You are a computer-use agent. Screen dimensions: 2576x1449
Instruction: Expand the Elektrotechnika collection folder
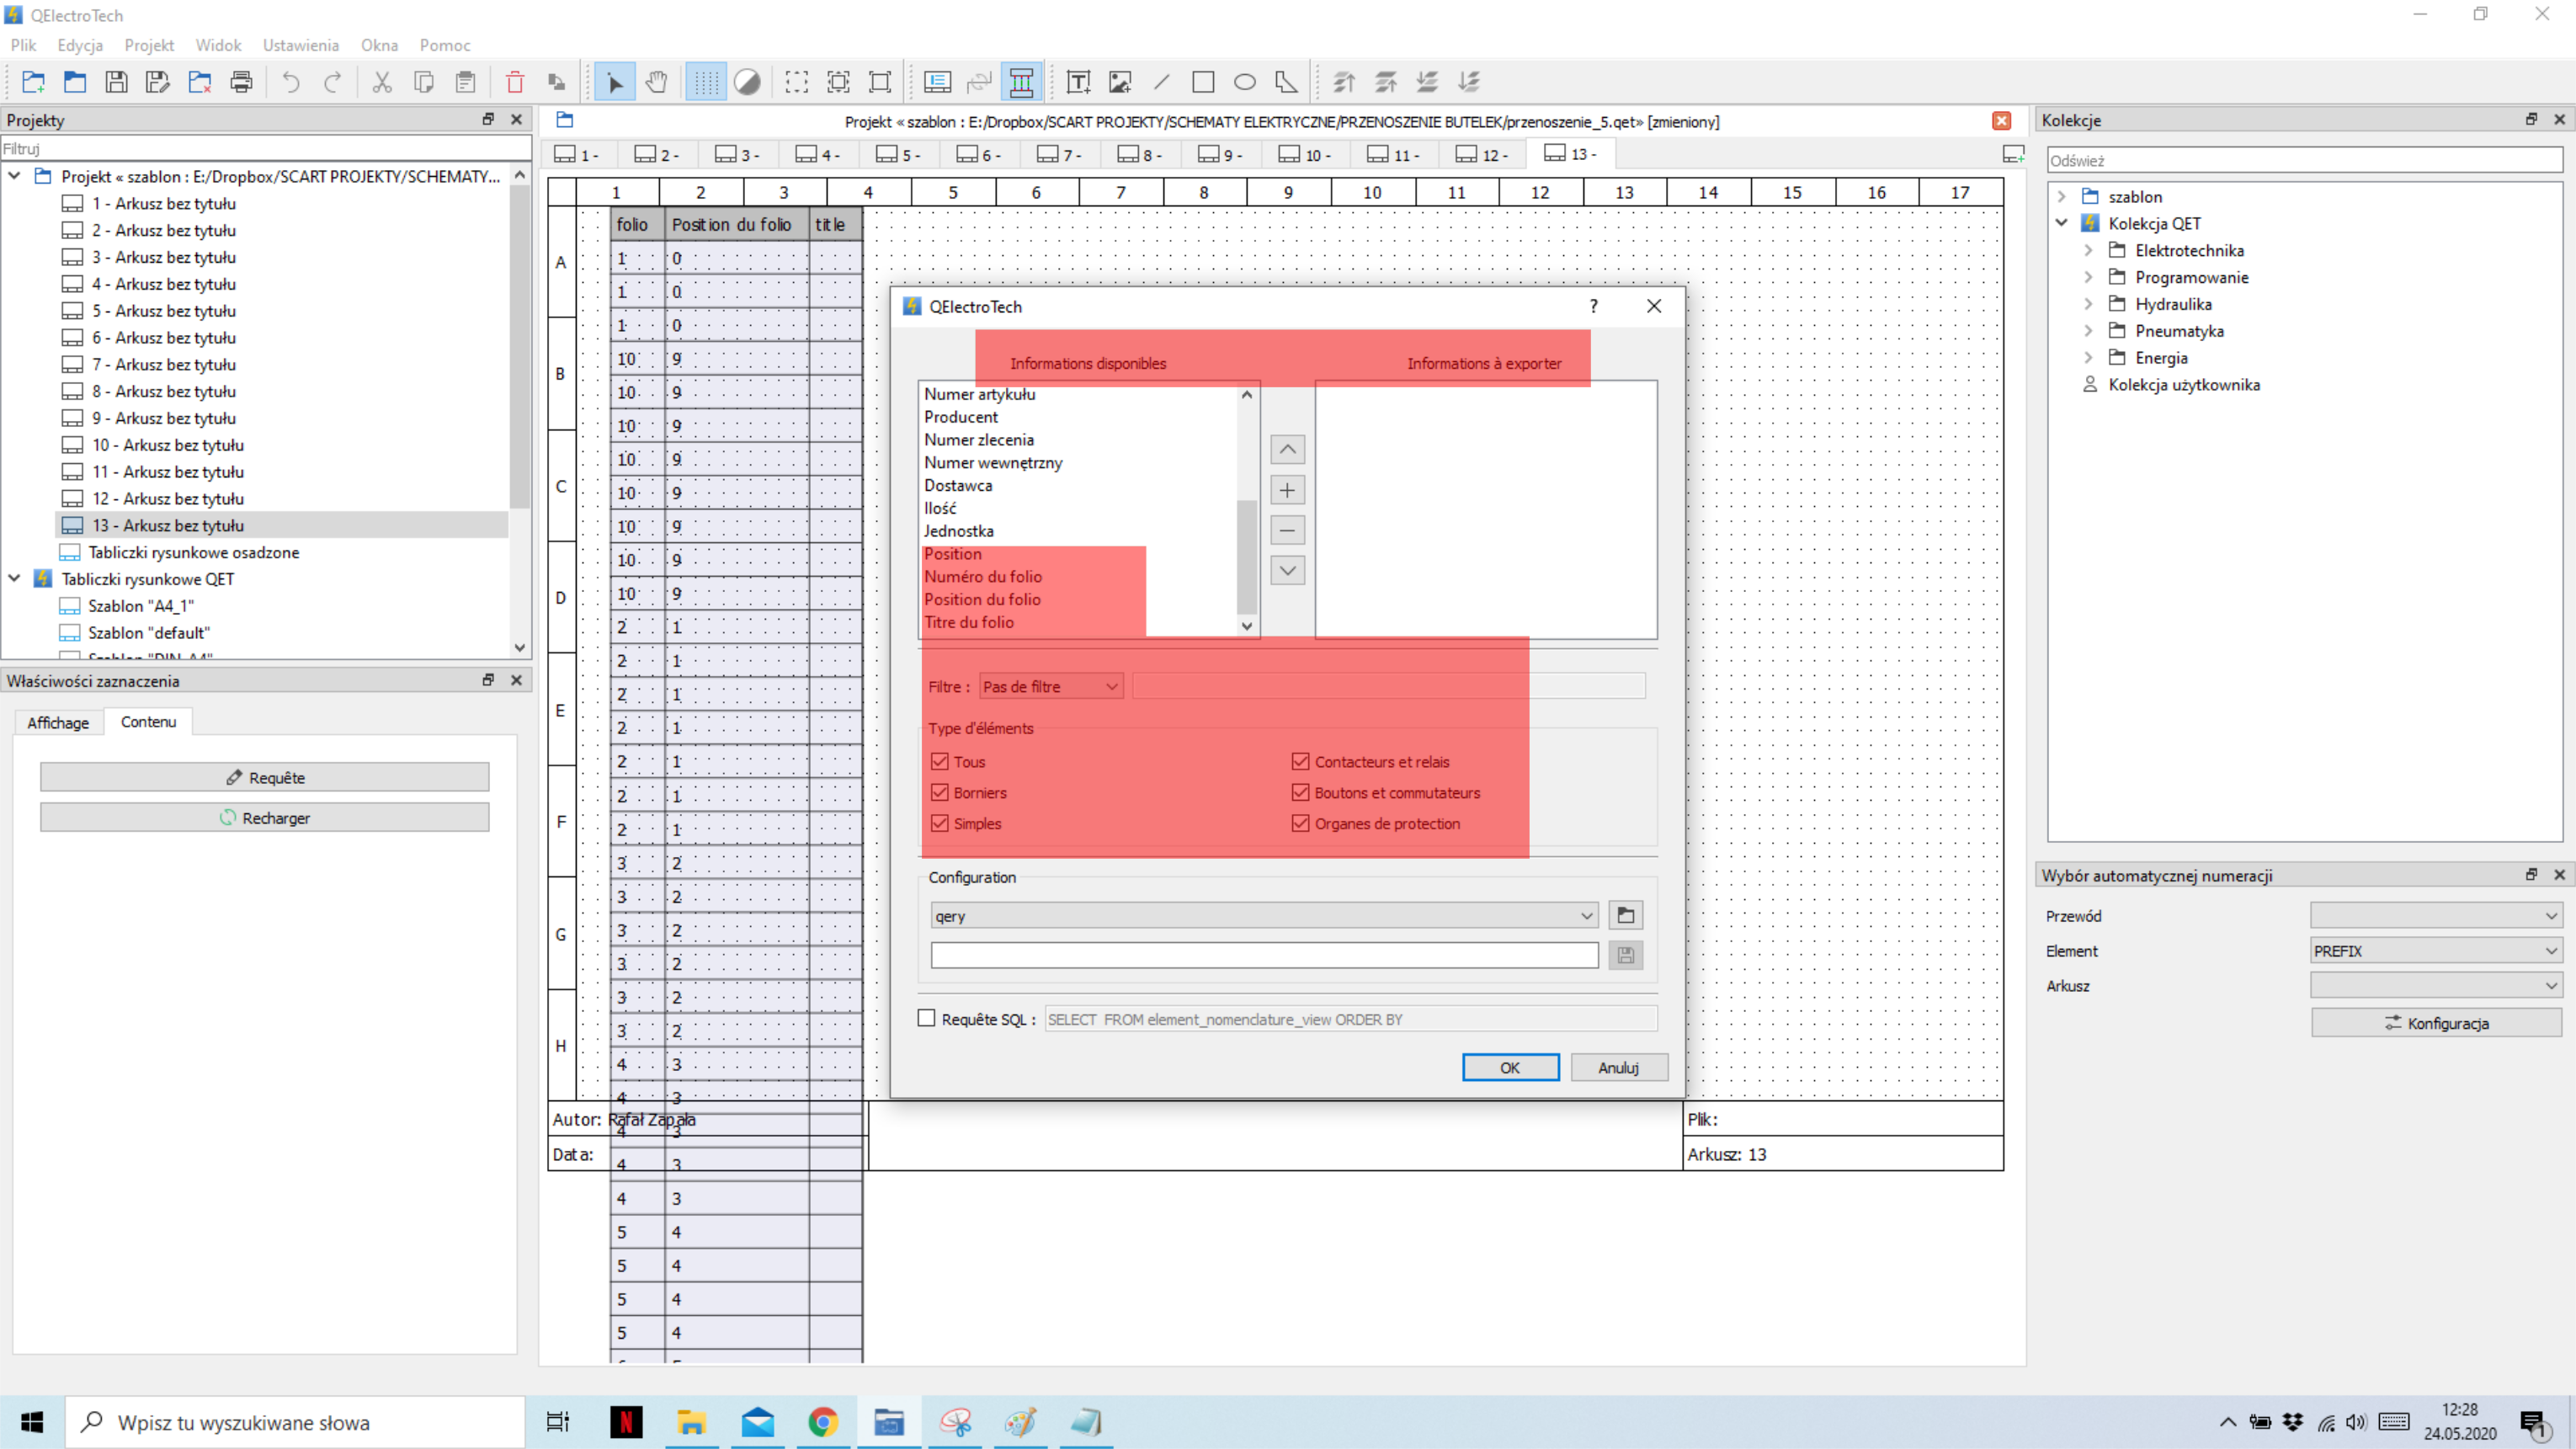click(2088, 250)
